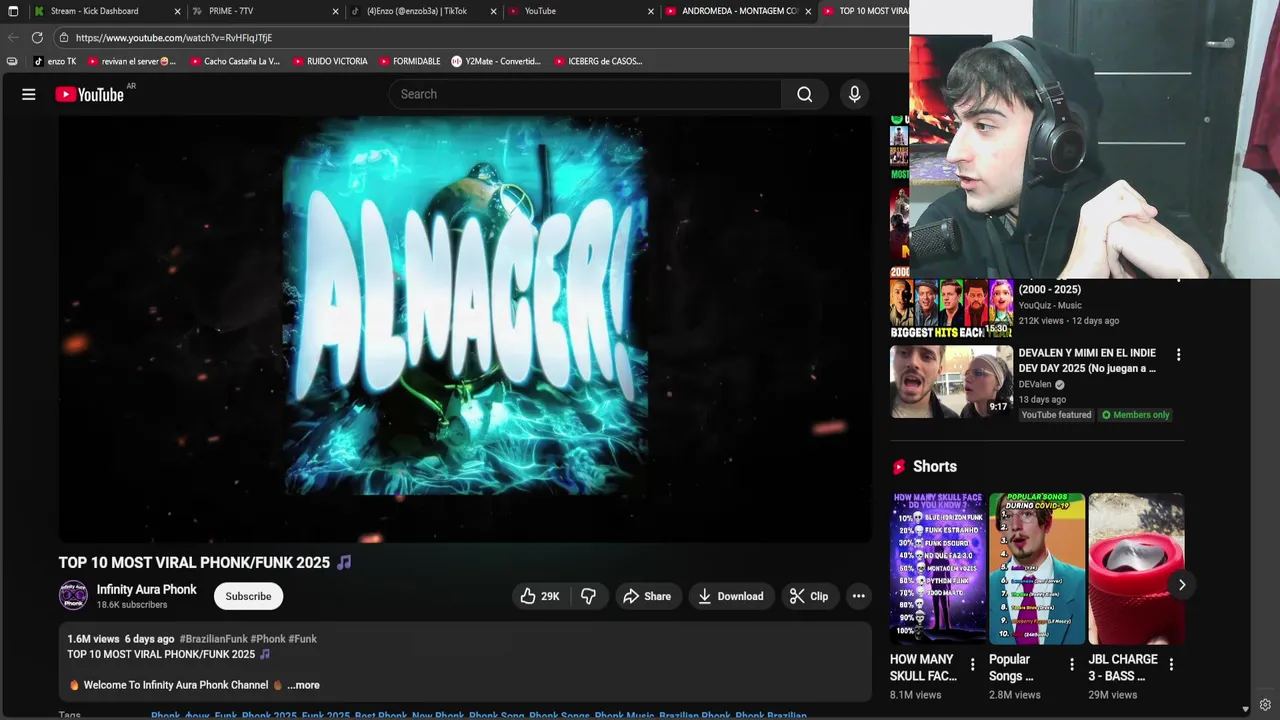Open DEVALEN Y MIMI EN EL INDIE title
The width and height of the screenshot is (1280, 720).
(x=1087, y=360)
